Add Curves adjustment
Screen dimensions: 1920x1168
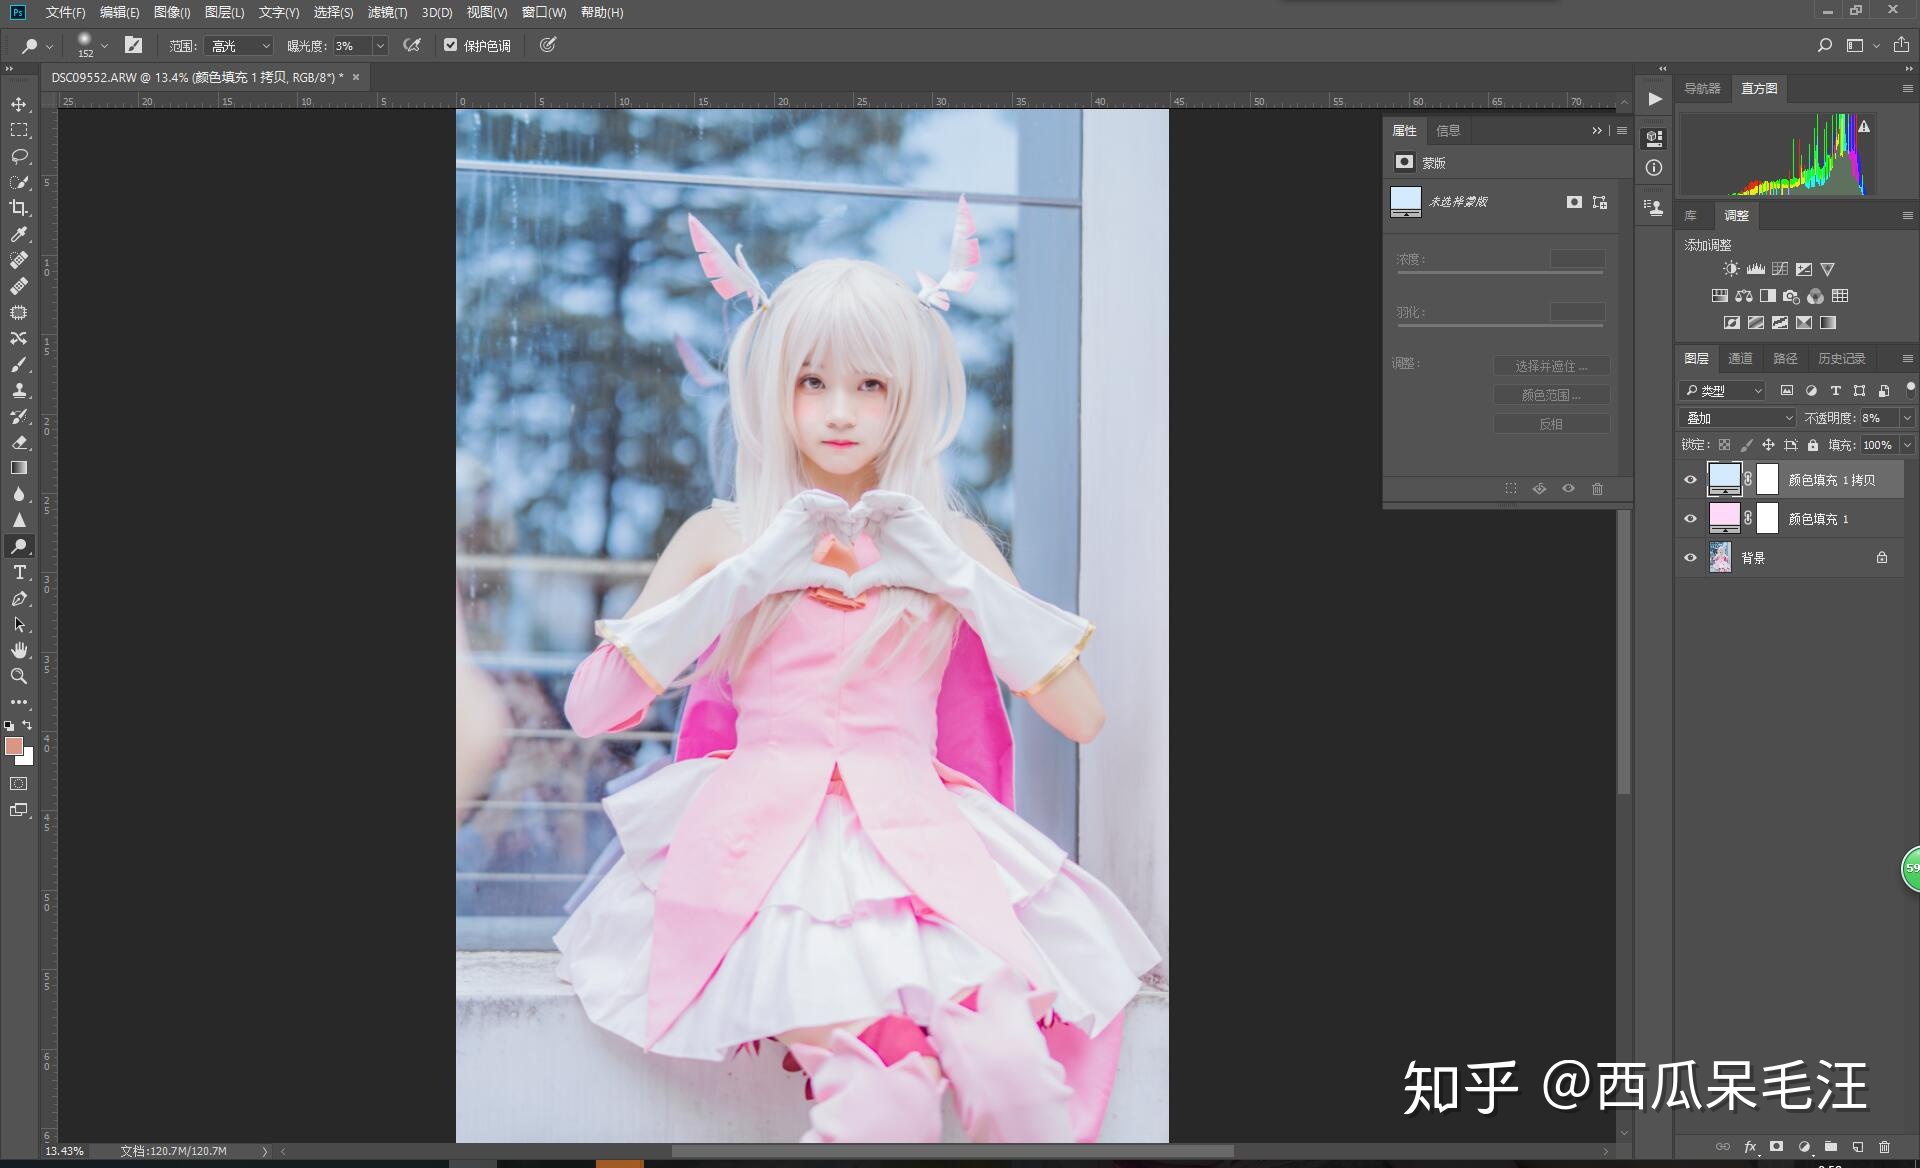pos(1780,269)
